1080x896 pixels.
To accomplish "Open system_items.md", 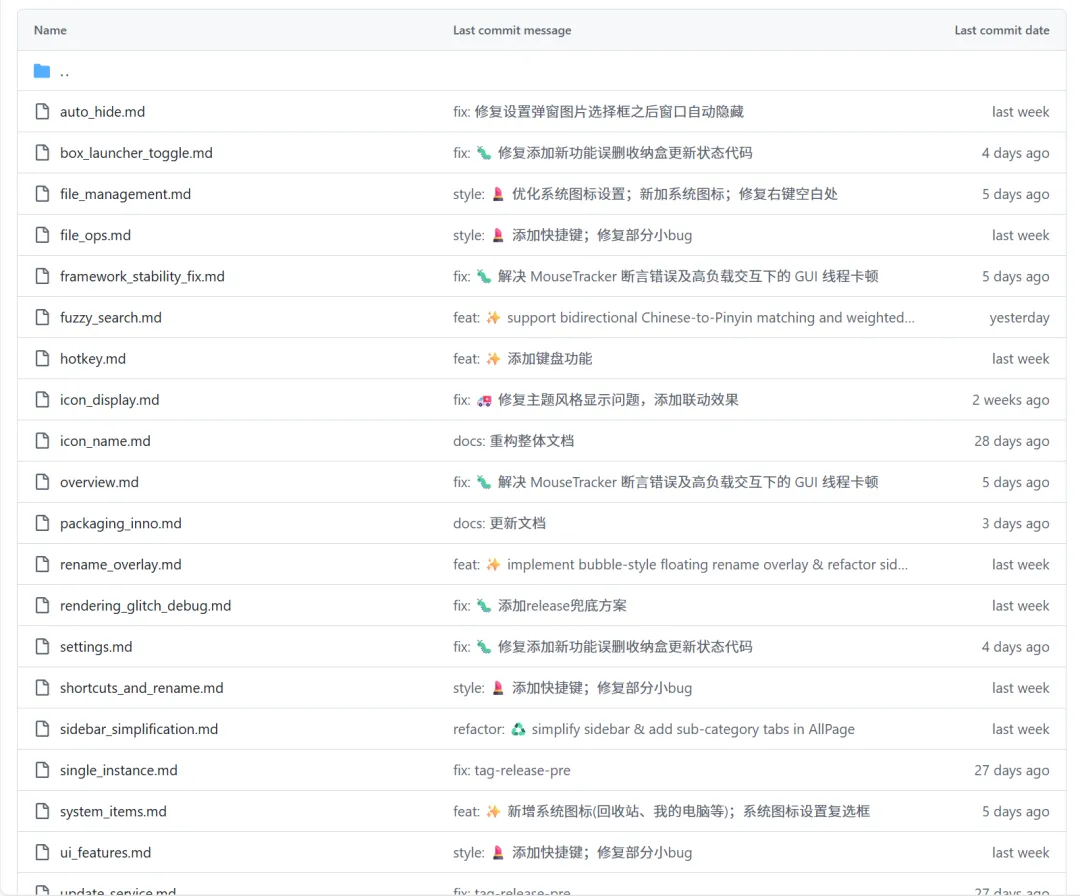I will (x=113, y=812).
